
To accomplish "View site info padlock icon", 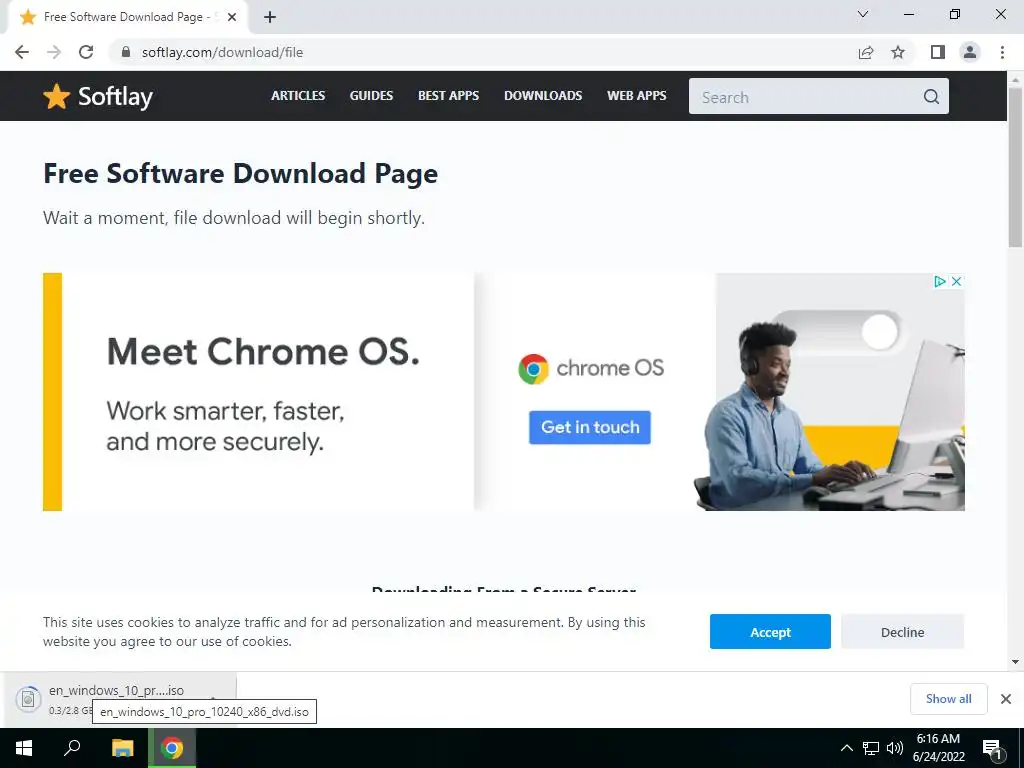I will [x=126, y=52].
